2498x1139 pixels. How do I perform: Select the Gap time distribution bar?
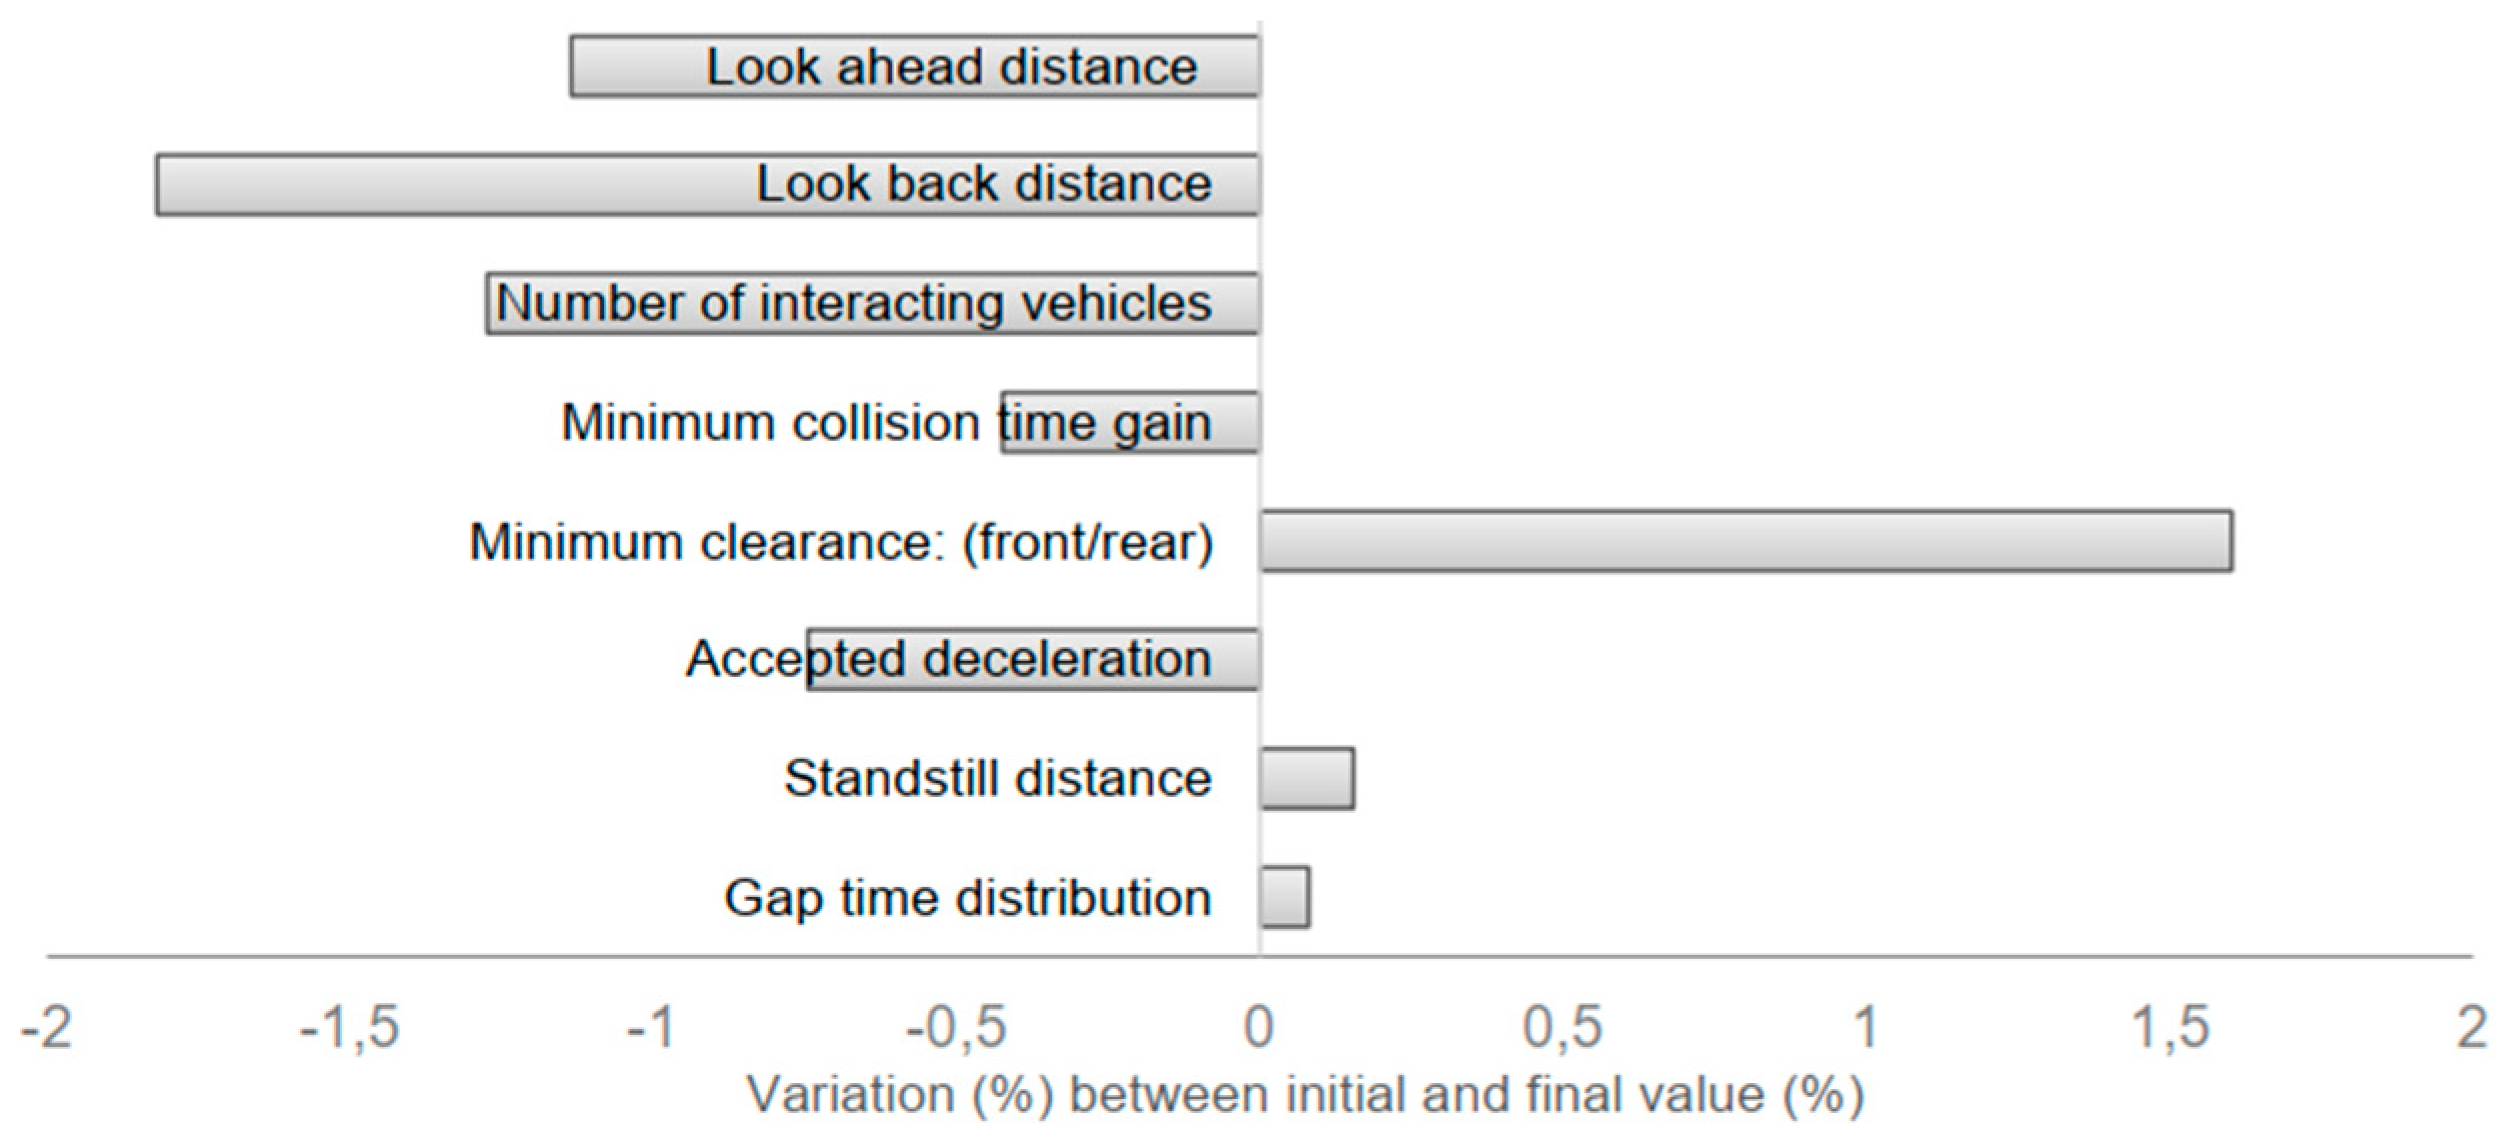1285,897
